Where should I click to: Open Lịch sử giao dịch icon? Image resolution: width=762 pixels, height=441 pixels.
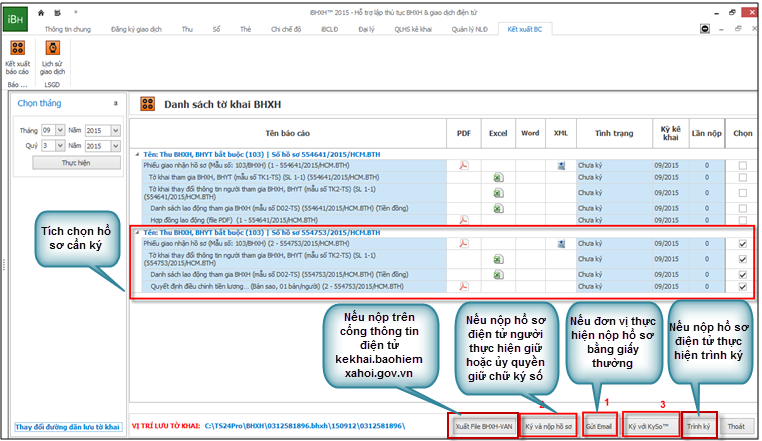coord(52,50)
